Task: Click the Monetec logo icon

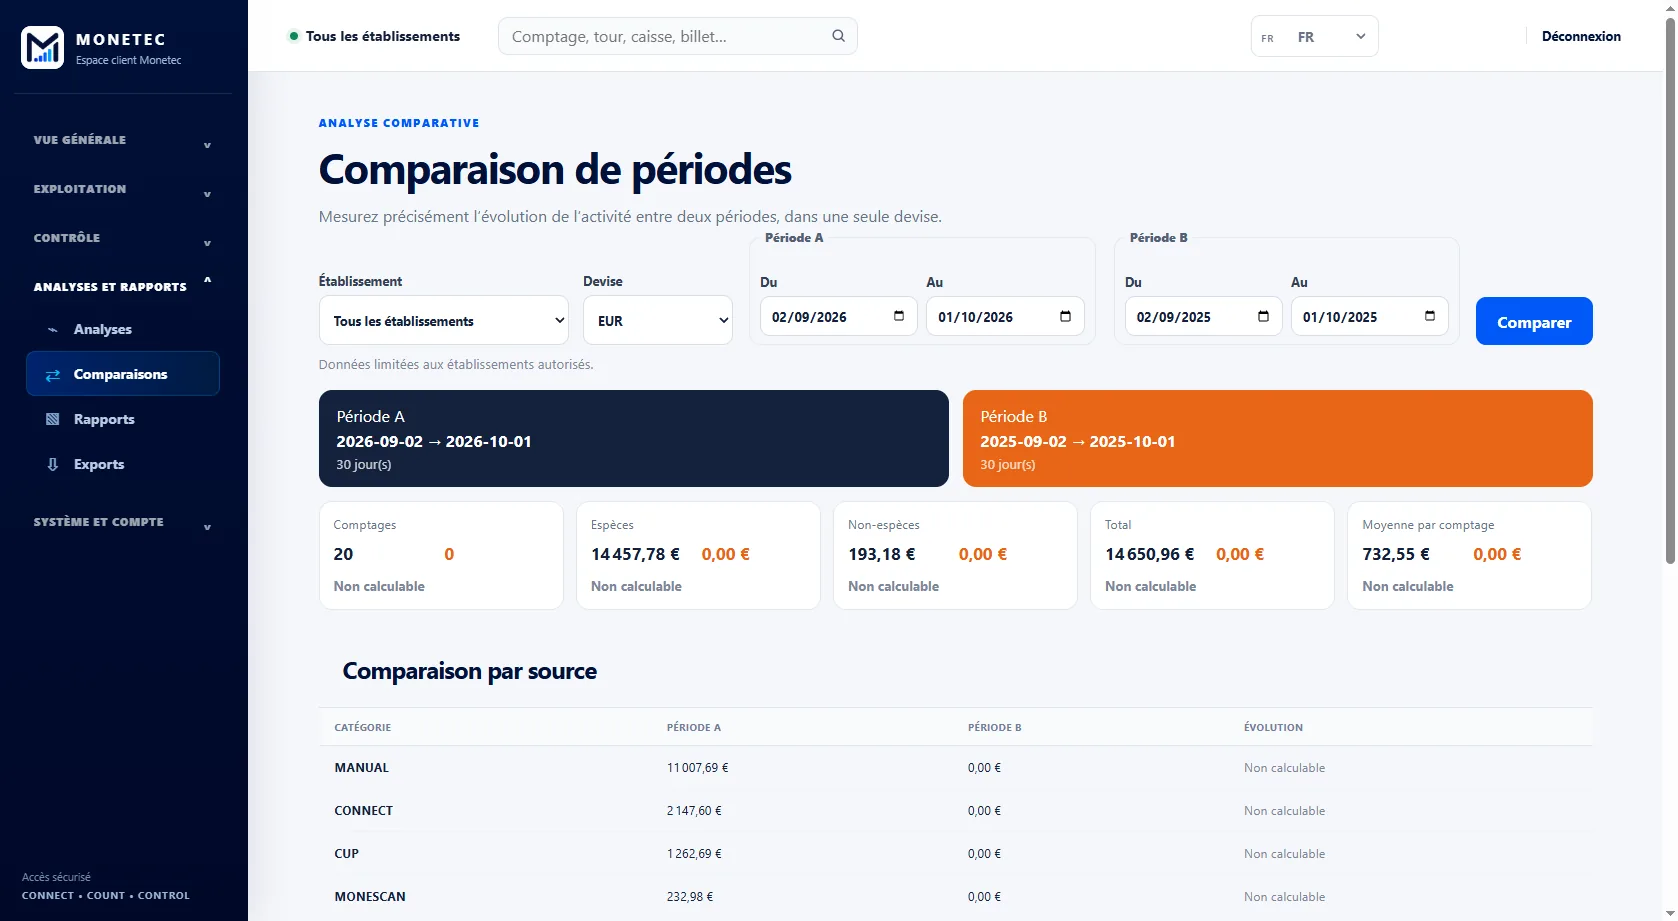Action: pyautogui.click(x=42, y=47)
